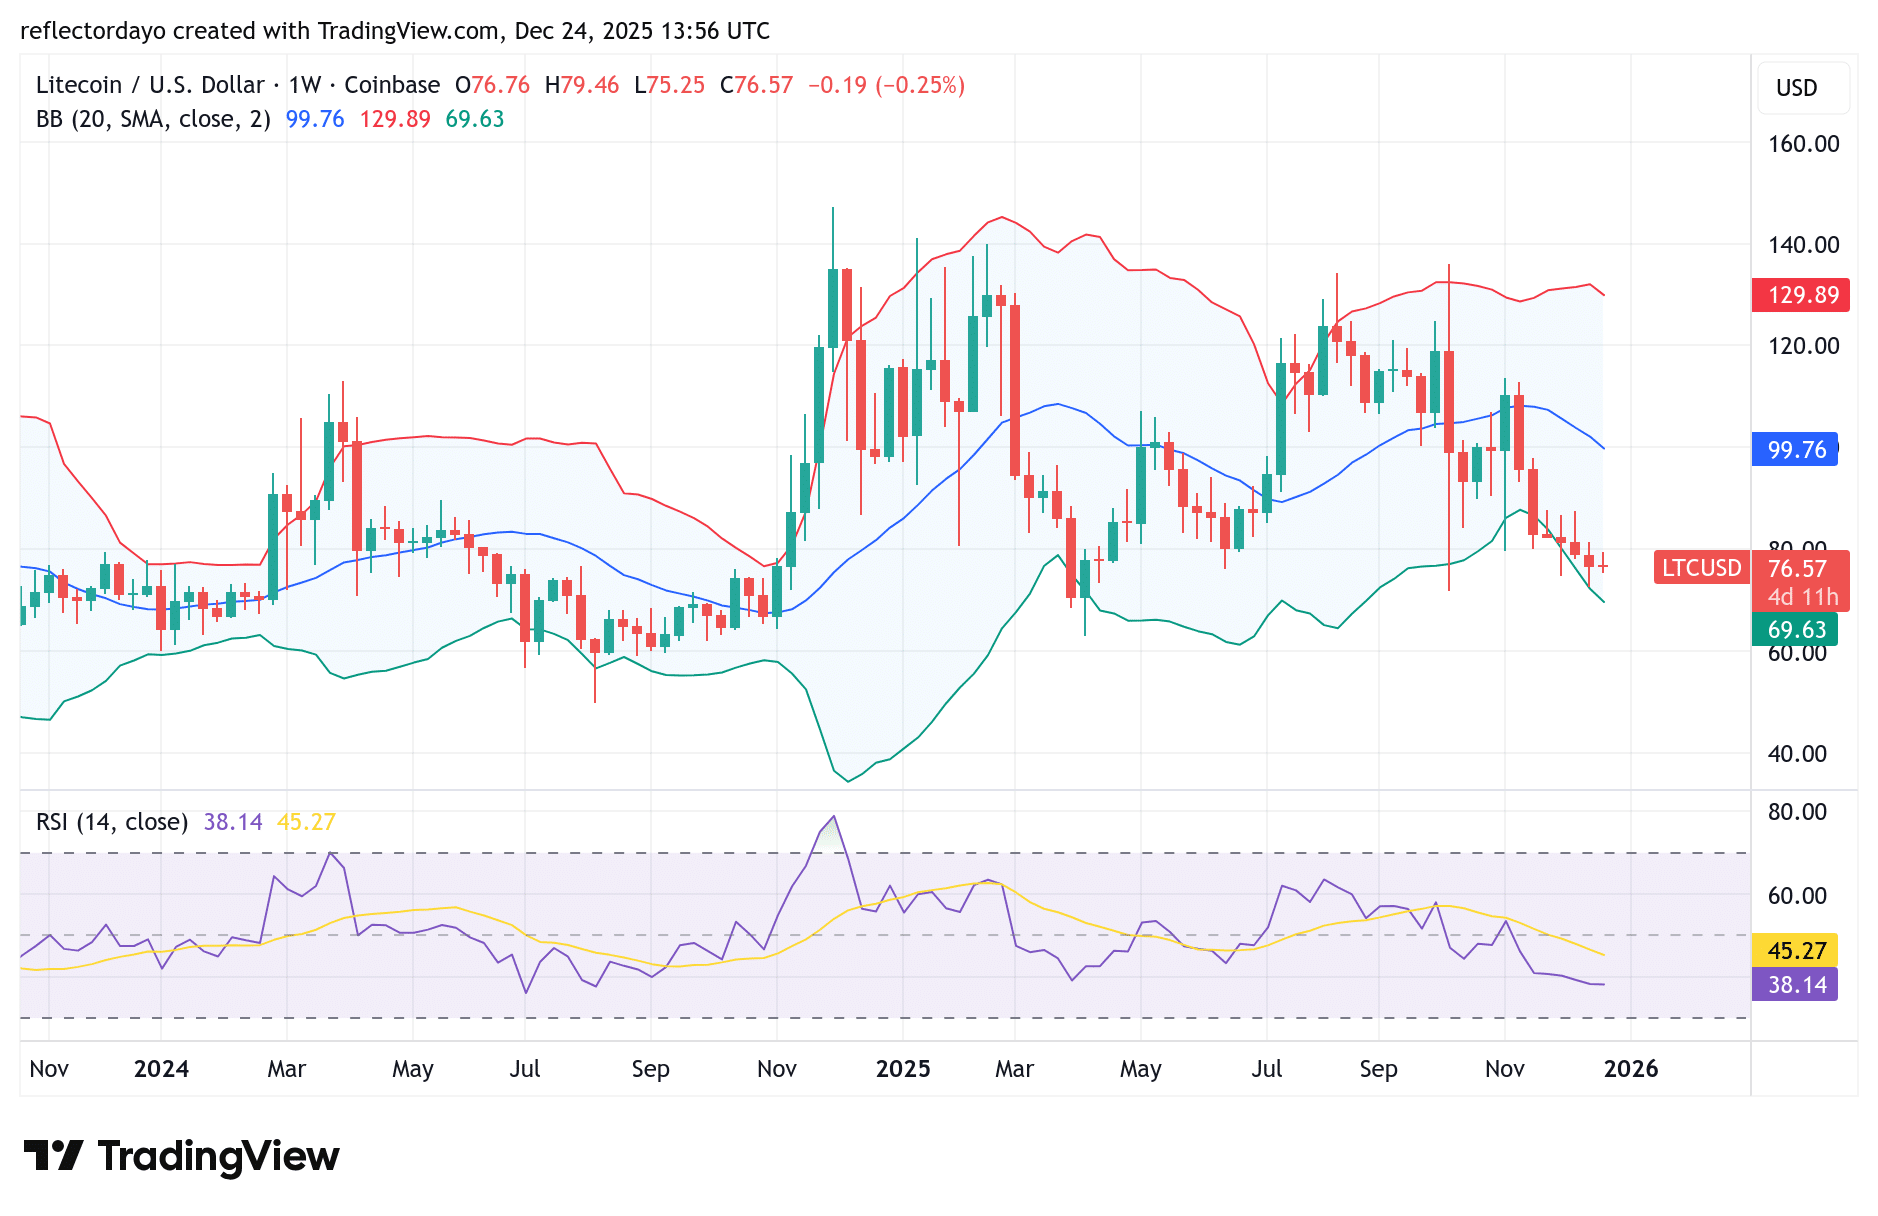The width and height of the screenshot is (1878, 1216).
Task: Open the Coinbase exchange label in the legend
Action: [389, 85]
